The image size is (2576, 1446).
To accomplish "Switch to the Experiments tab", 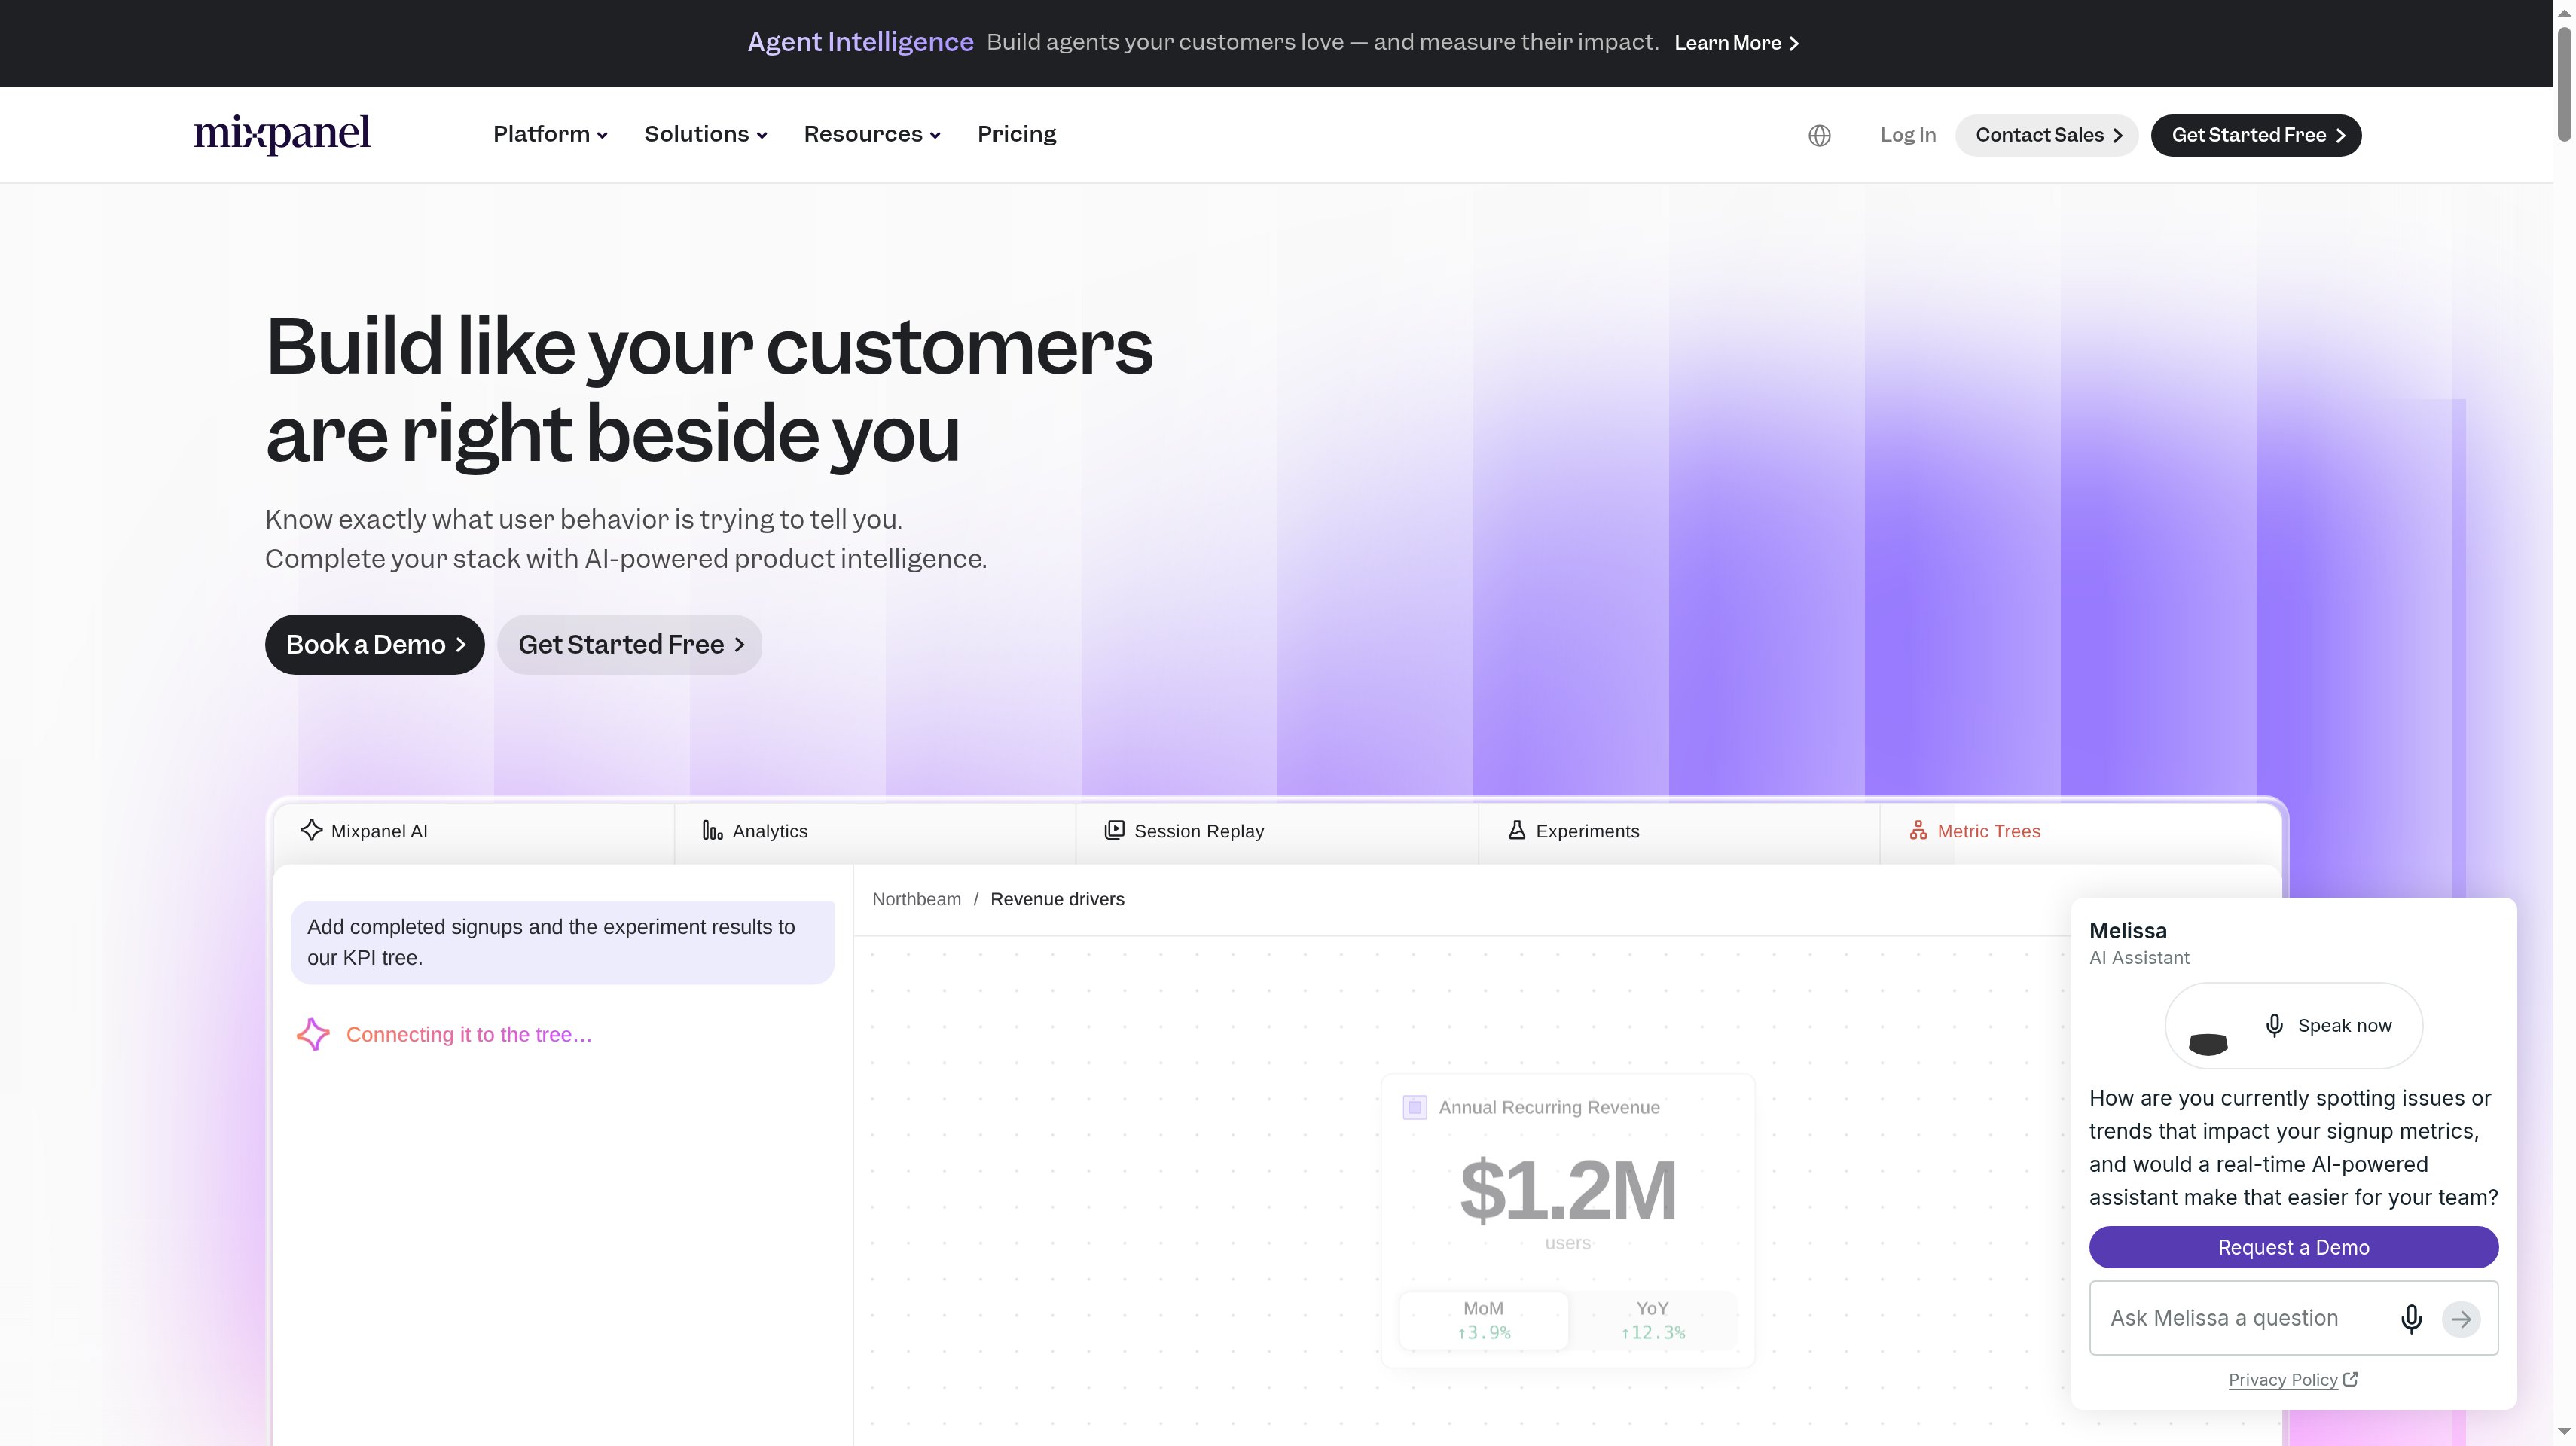I will [x=1679, y=831].
